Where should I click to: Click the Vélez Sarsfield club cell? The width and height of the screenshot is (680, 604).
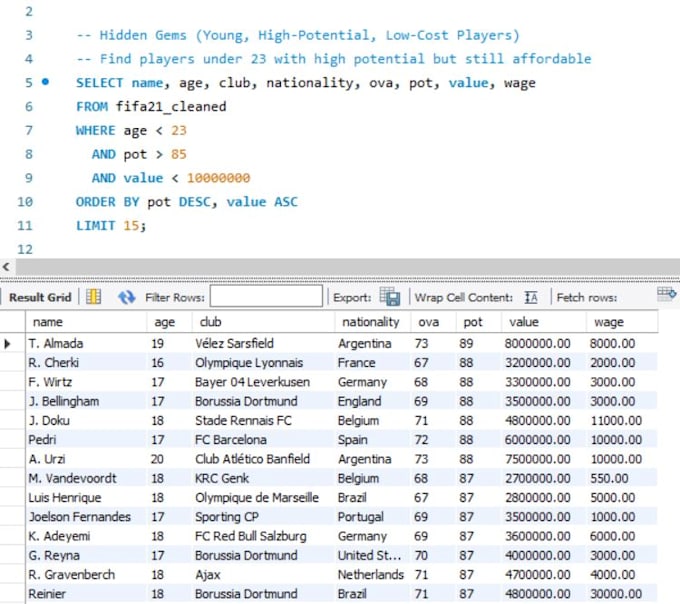point(263,343)
